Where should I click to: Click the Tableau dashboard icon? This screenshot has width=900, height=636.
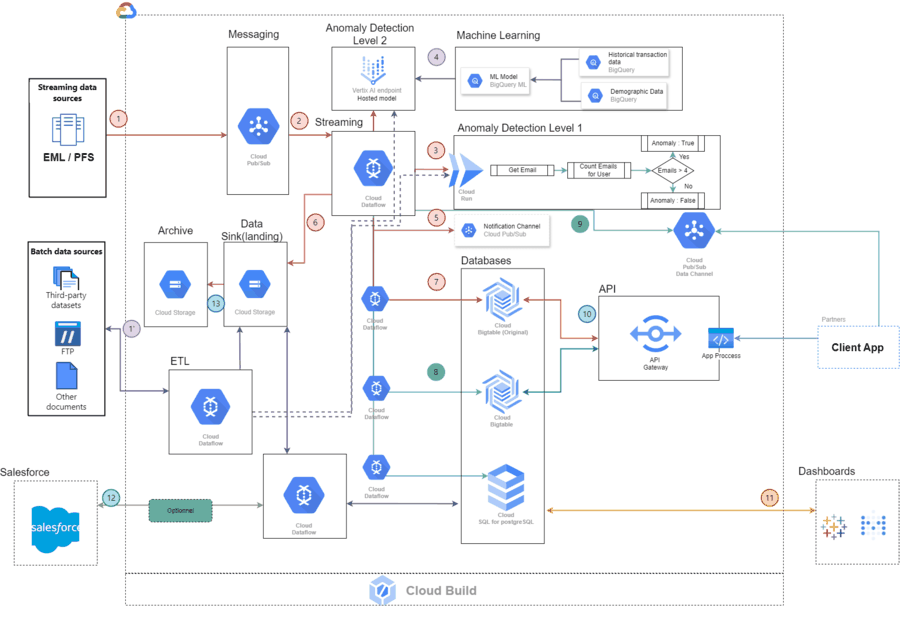833,526
